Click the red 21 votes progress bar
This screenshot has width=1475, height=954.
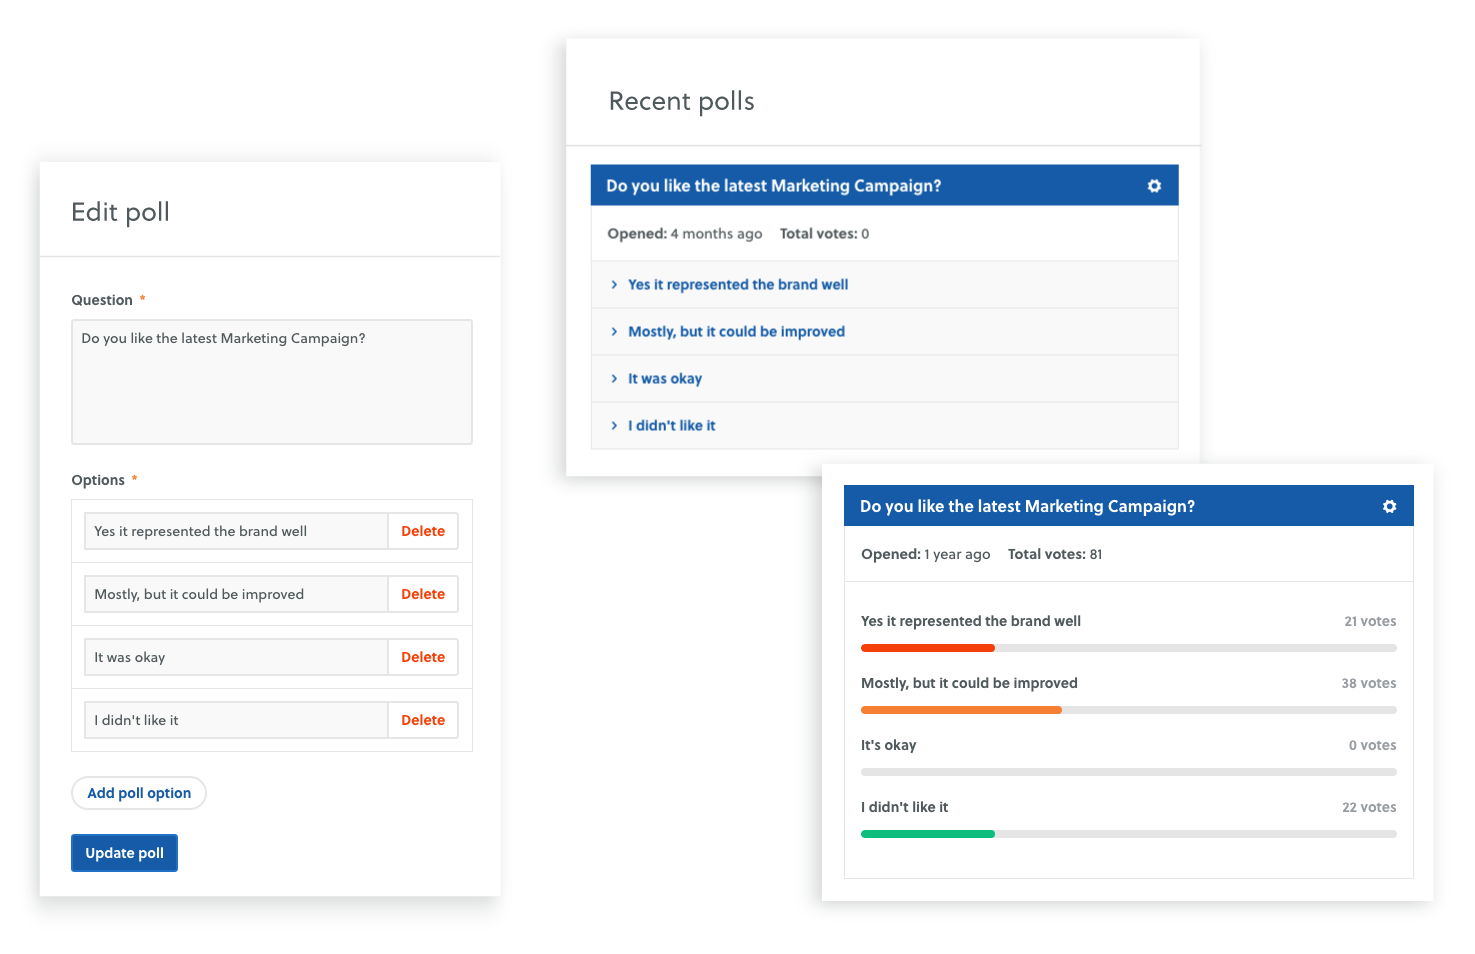(x=928, y=648)
